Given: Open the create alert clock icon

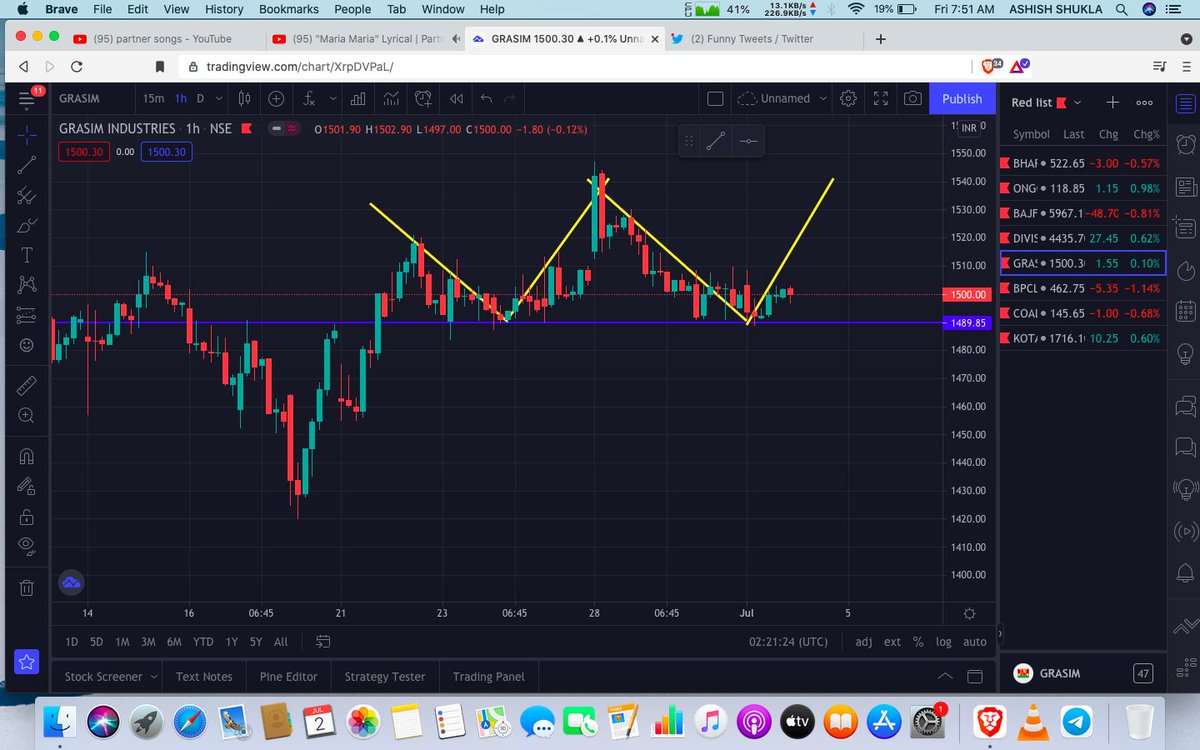Looking at the screenshot, I should tap(423, 98).
